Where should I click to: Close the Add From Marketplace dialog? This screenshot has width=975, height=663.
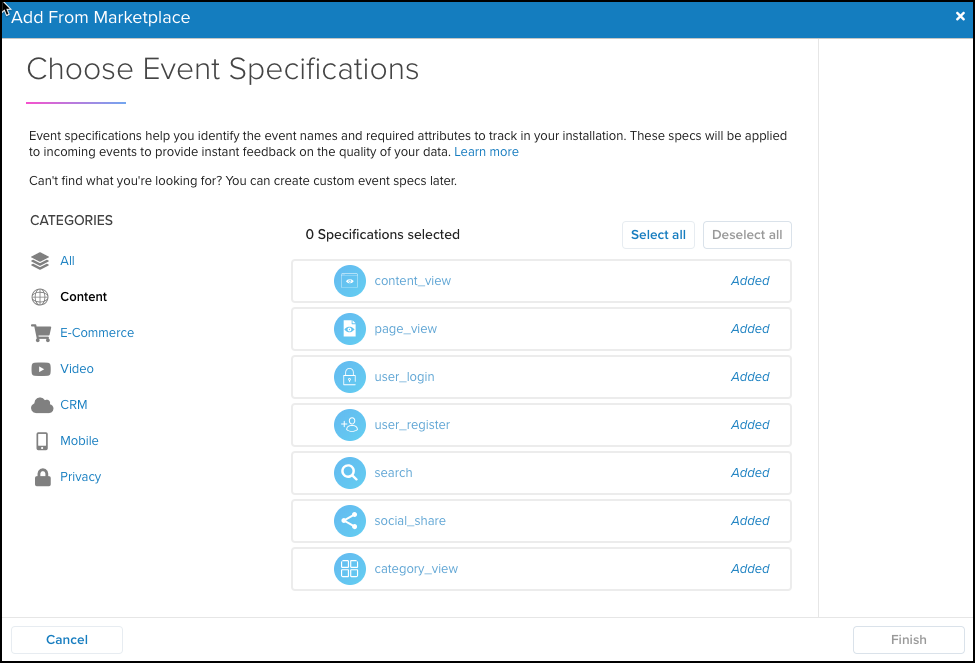click(960, 16)
